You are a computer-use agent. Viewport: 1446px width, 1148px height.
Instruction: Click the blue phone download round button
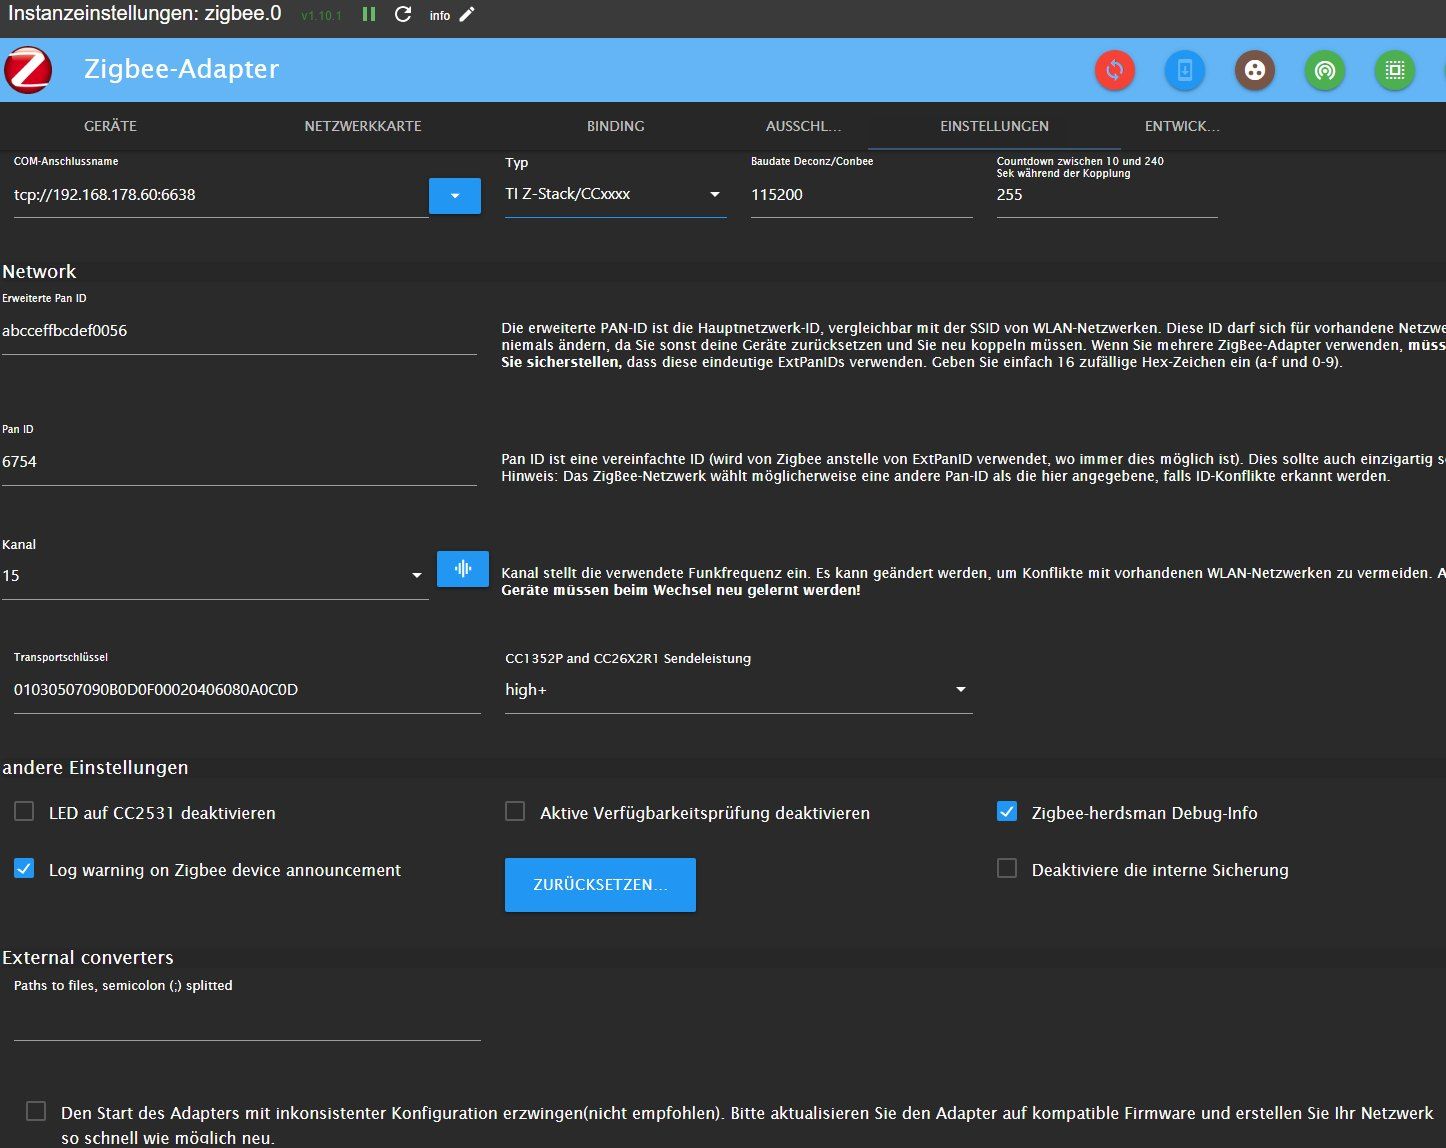[x=1185, y=70]
